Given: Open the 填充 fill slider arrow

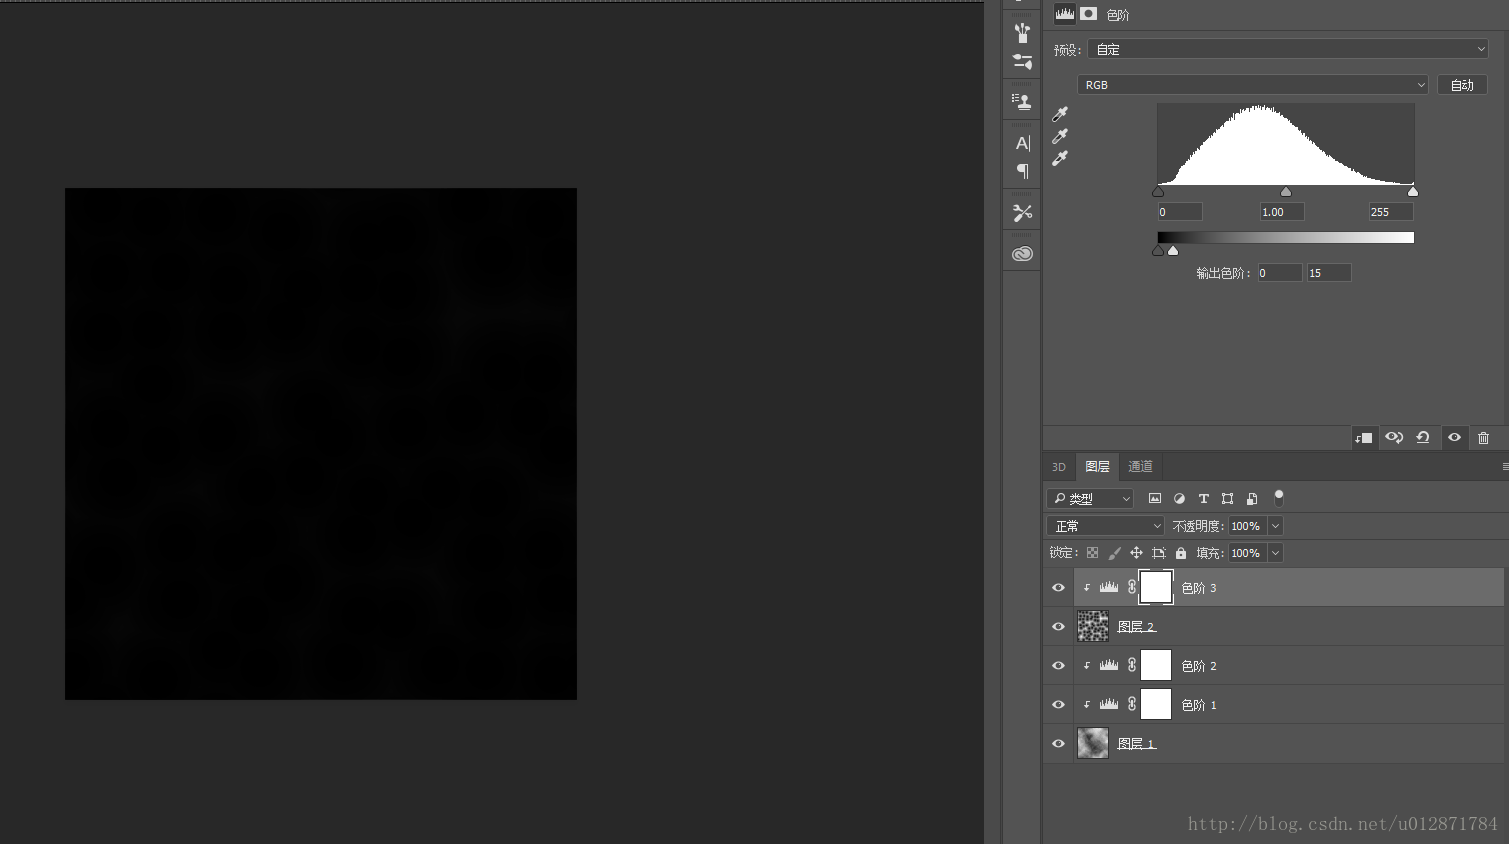Looking at the screenshot, I should pyautogui.click(x=1275, y=553).
